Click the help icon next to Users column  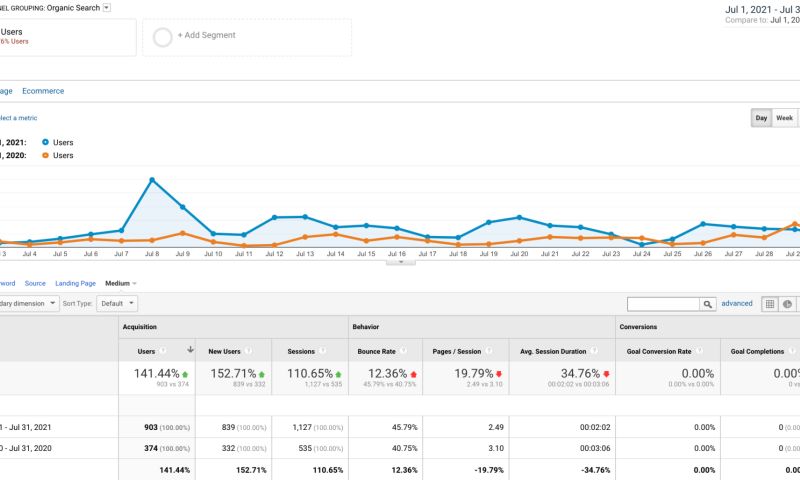coord(163,351)
